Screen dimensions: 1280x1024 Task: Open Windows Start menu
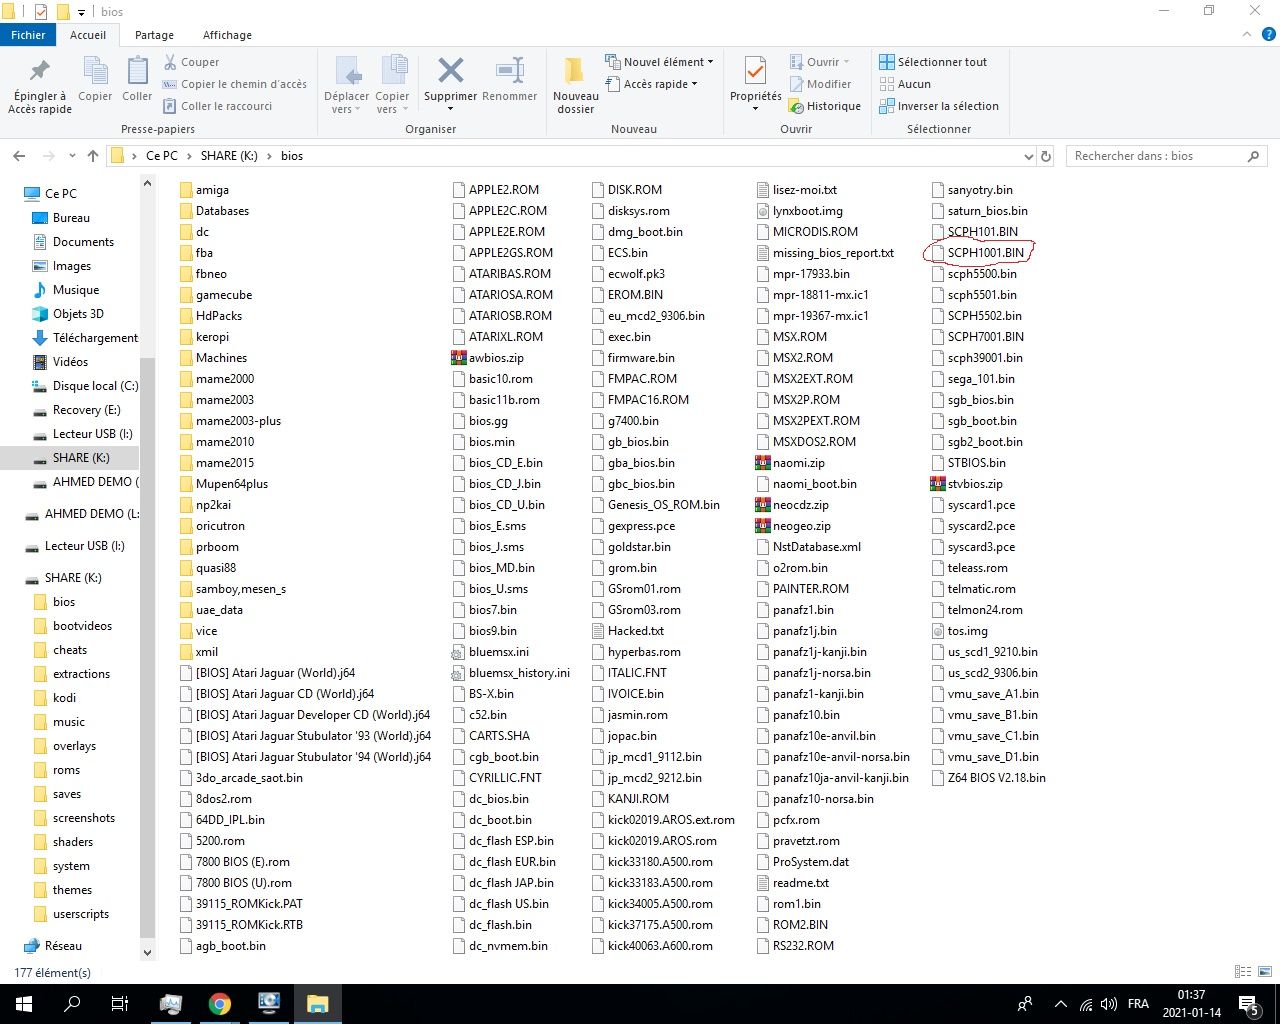(x=24, y=1004)
